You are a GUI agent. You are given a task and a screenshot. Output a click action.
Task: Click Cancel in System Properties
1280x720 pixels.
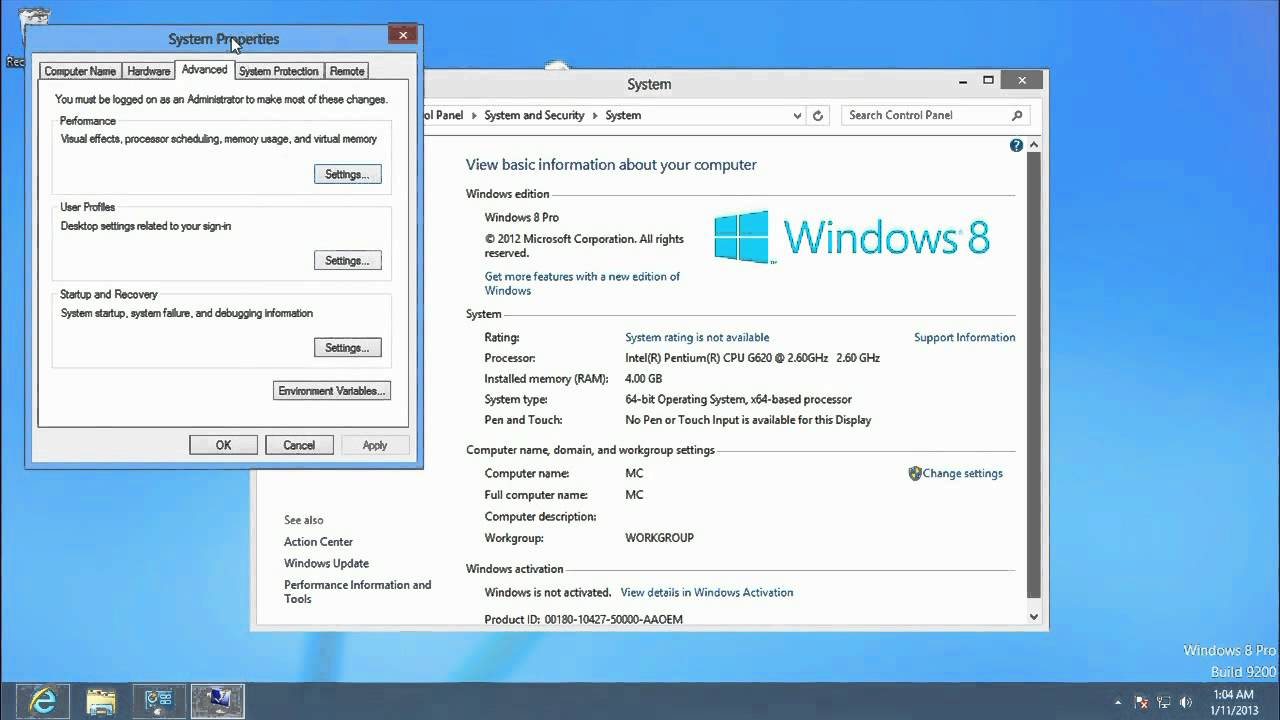coord(299,445)
